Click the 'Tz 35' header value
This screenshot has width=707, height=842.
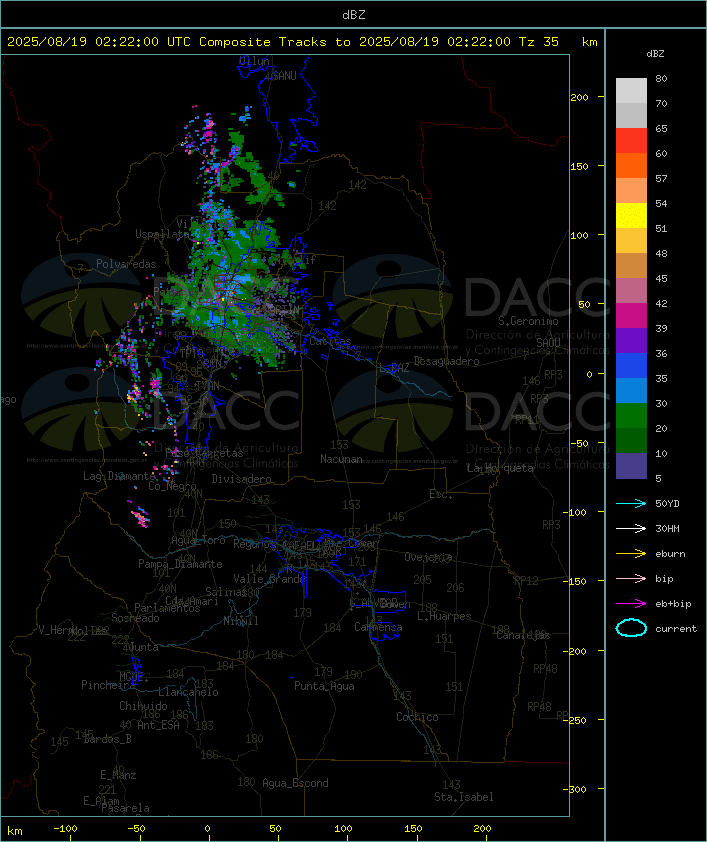coord(539,42)
